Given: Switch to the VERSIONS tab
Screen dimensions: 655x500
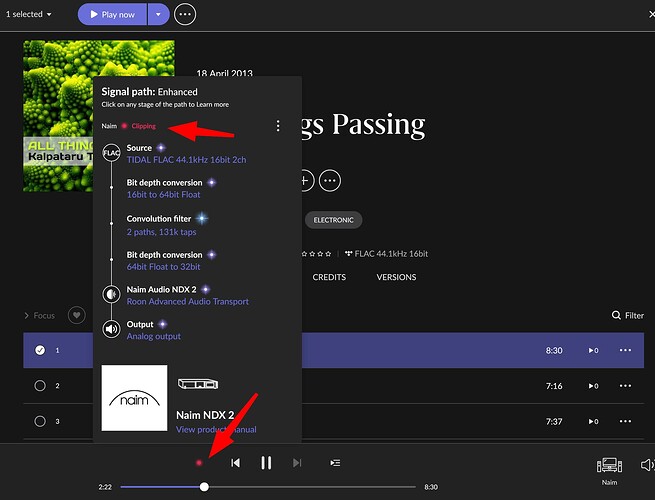Looking at the screenshot, I should click(396, 277).
